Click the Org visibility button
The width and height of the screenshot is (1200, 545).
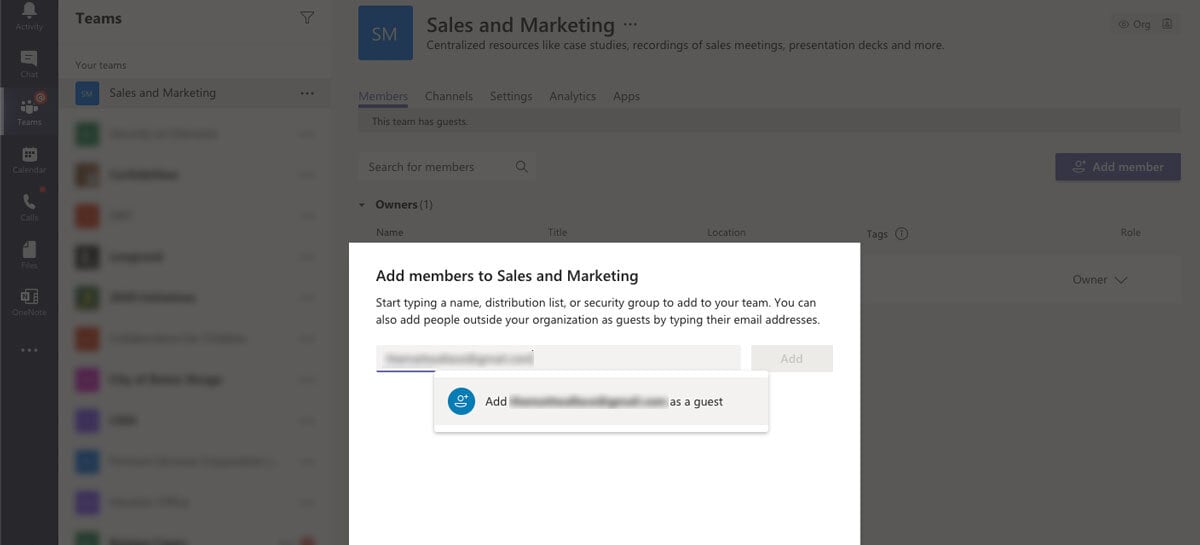[x=1134, y=24]
